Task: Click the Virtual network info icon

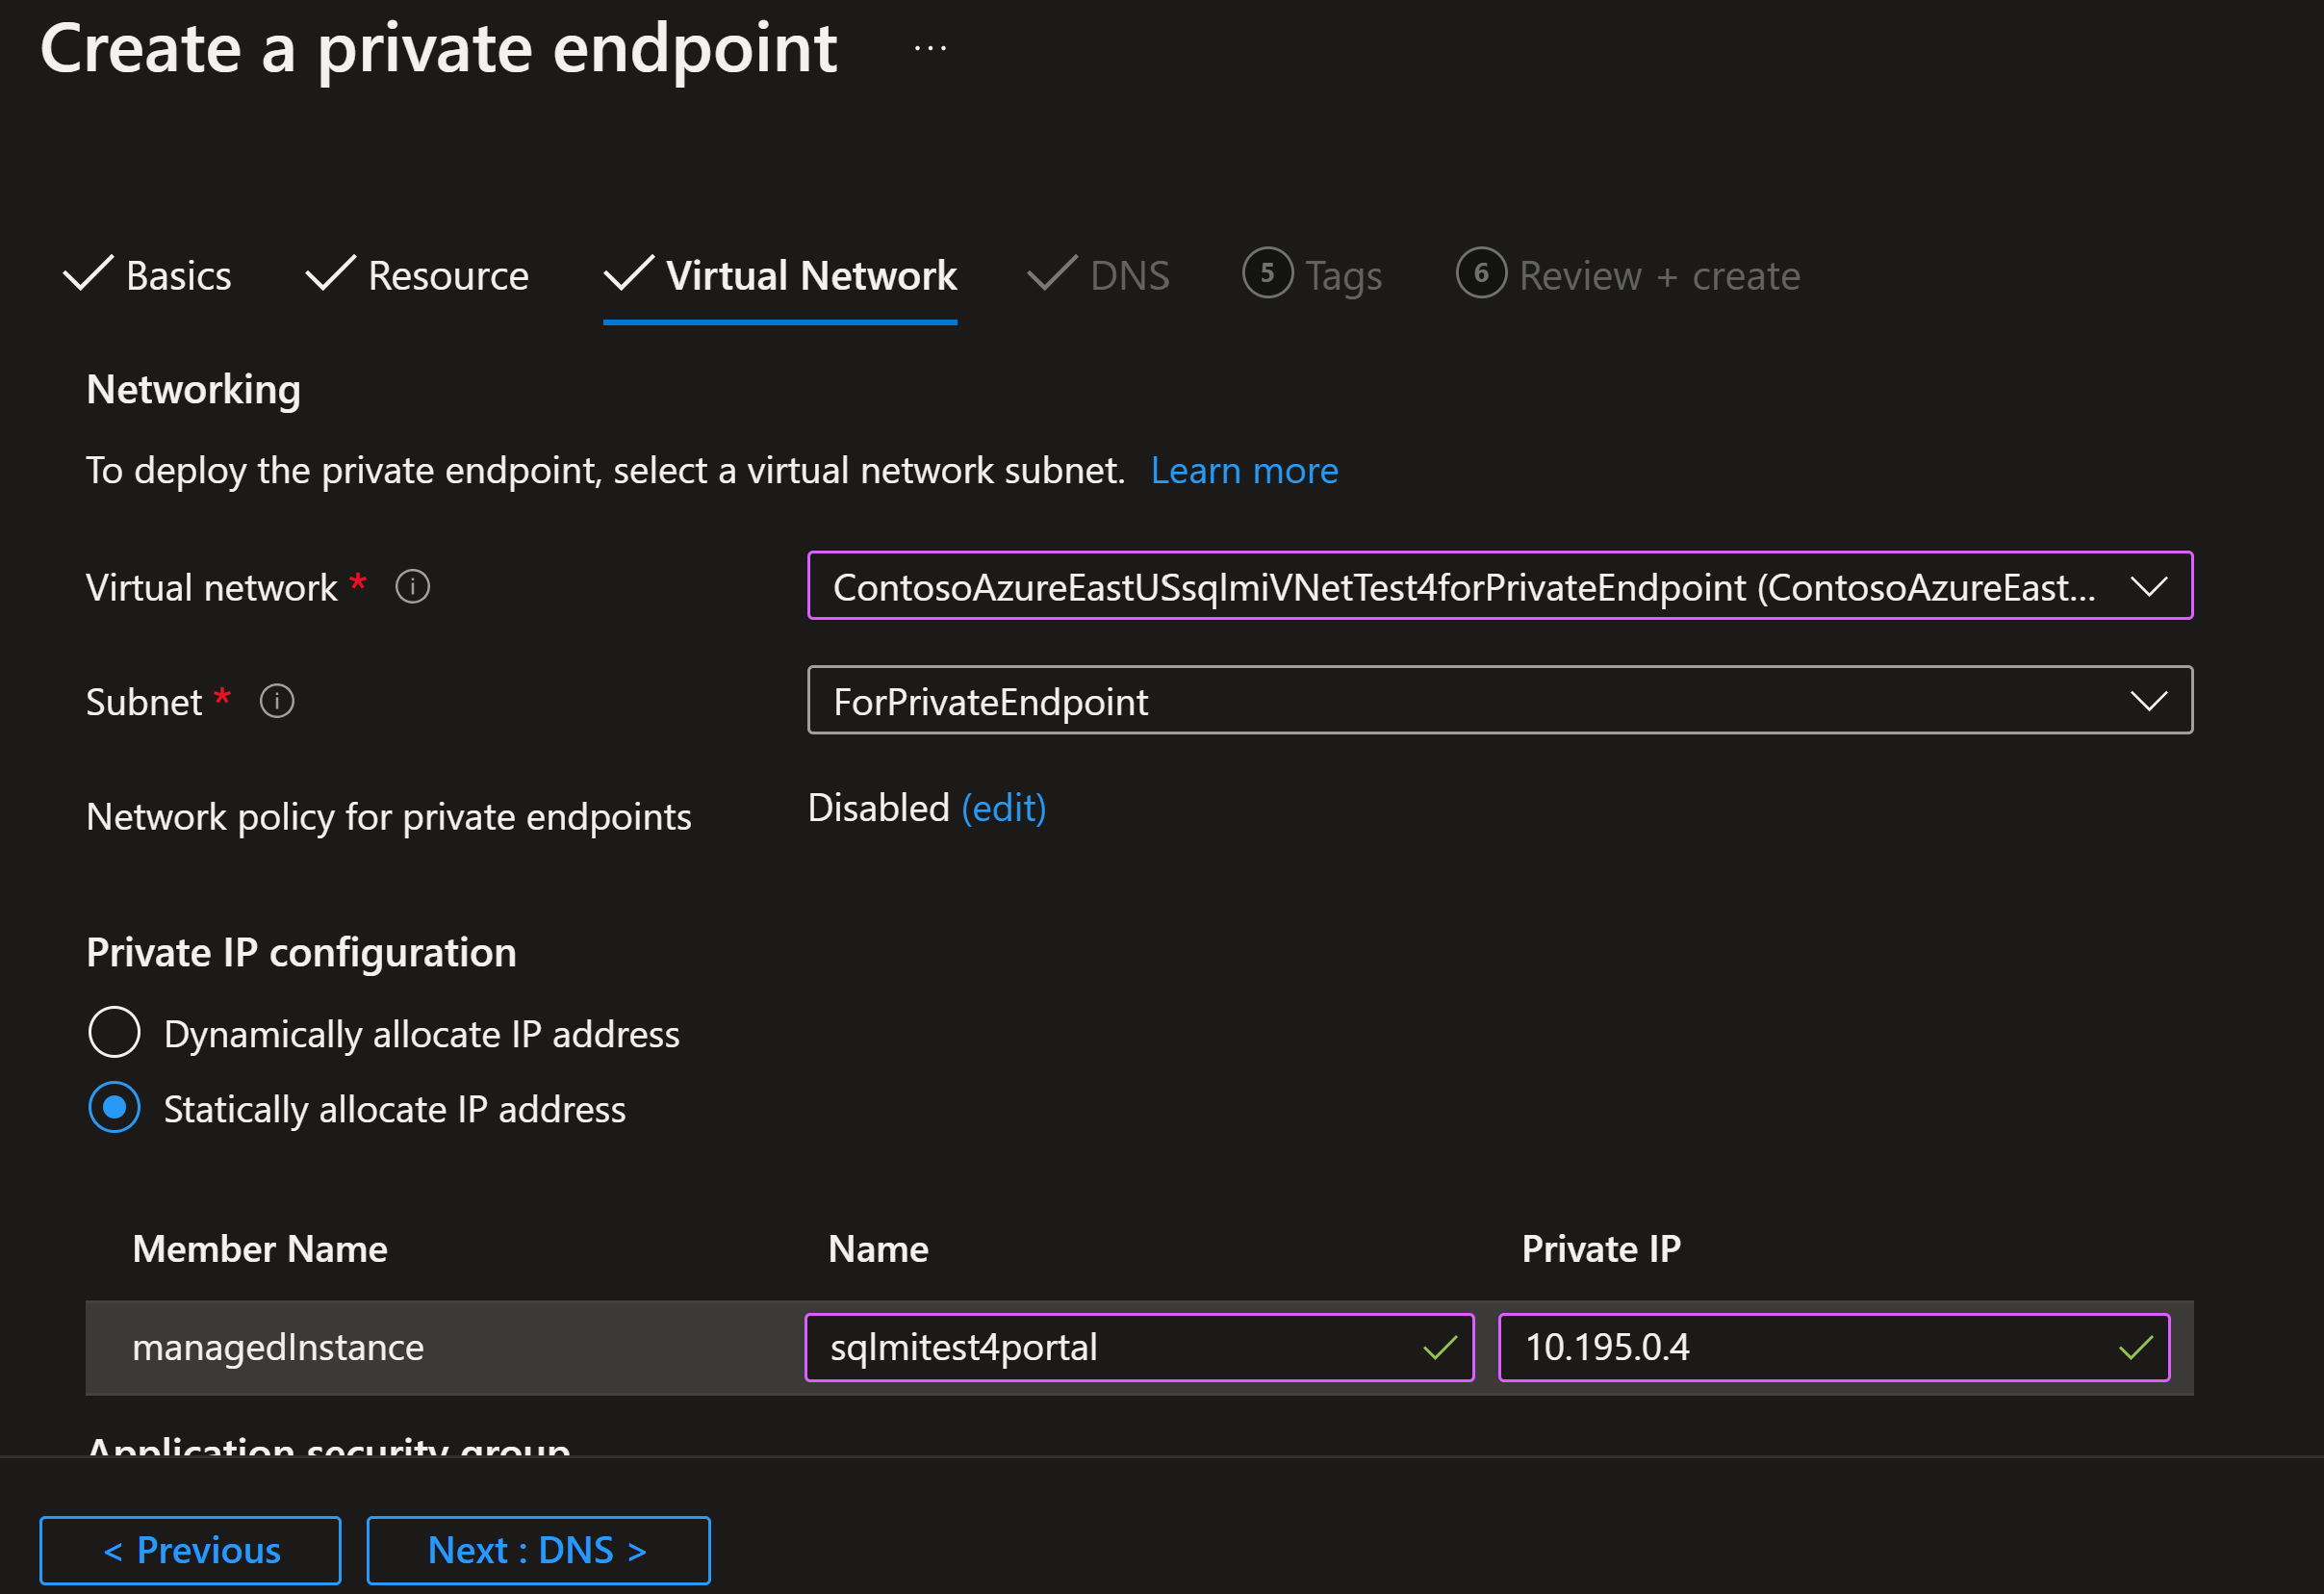Action: pos(412,587)
